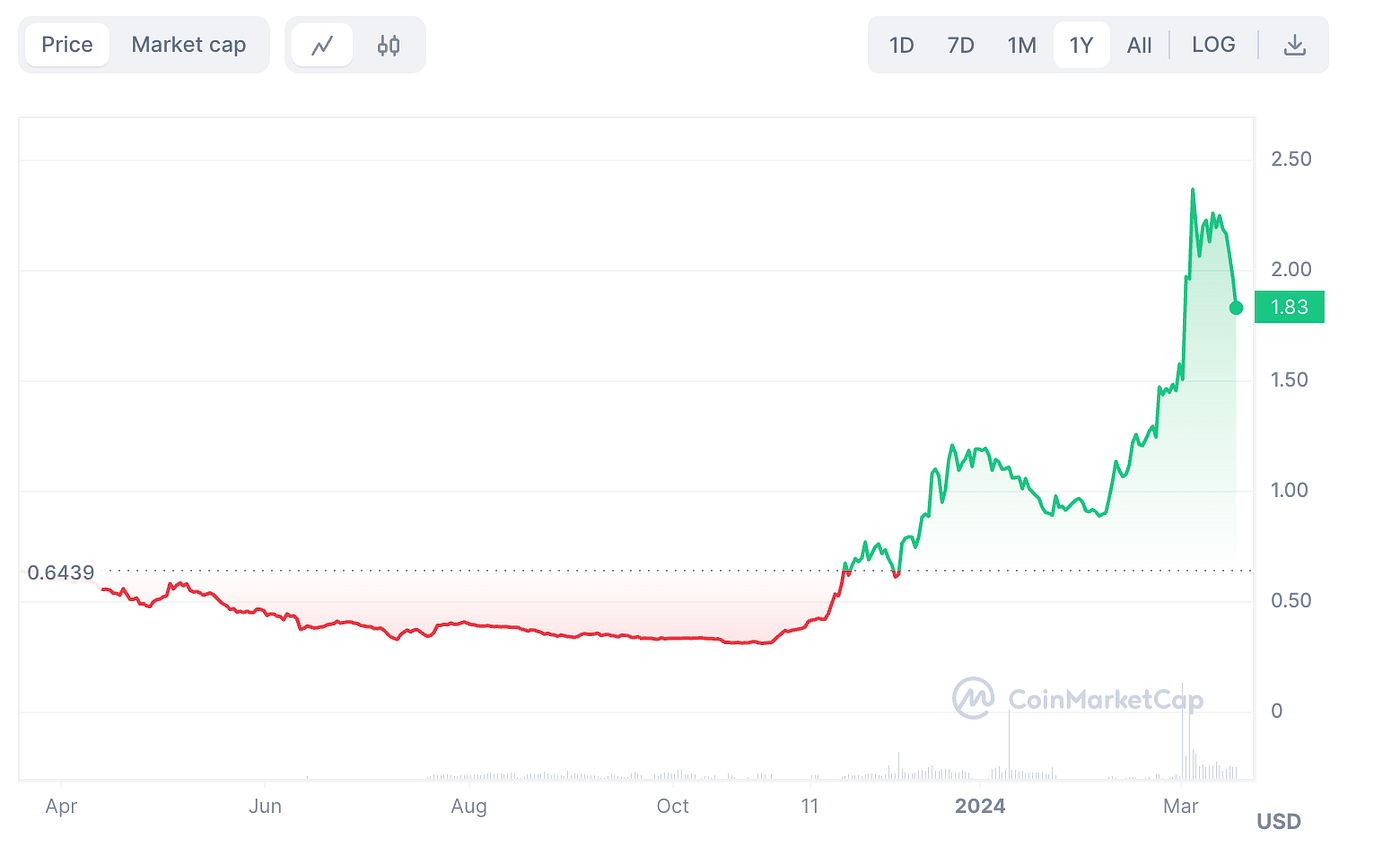Click the 1.00 y-axis label
The width and height of the screenshot is (1400, 863).
point(1291,490)
